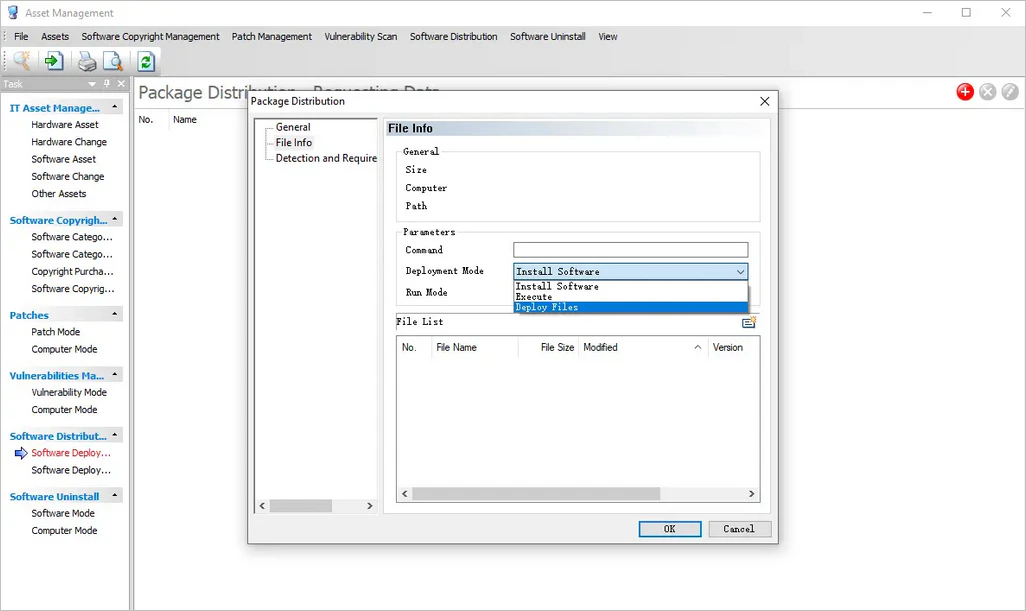Choose Deploy Files from dropdown list
Screen dimensions: 1026x611
click(631, 307)
